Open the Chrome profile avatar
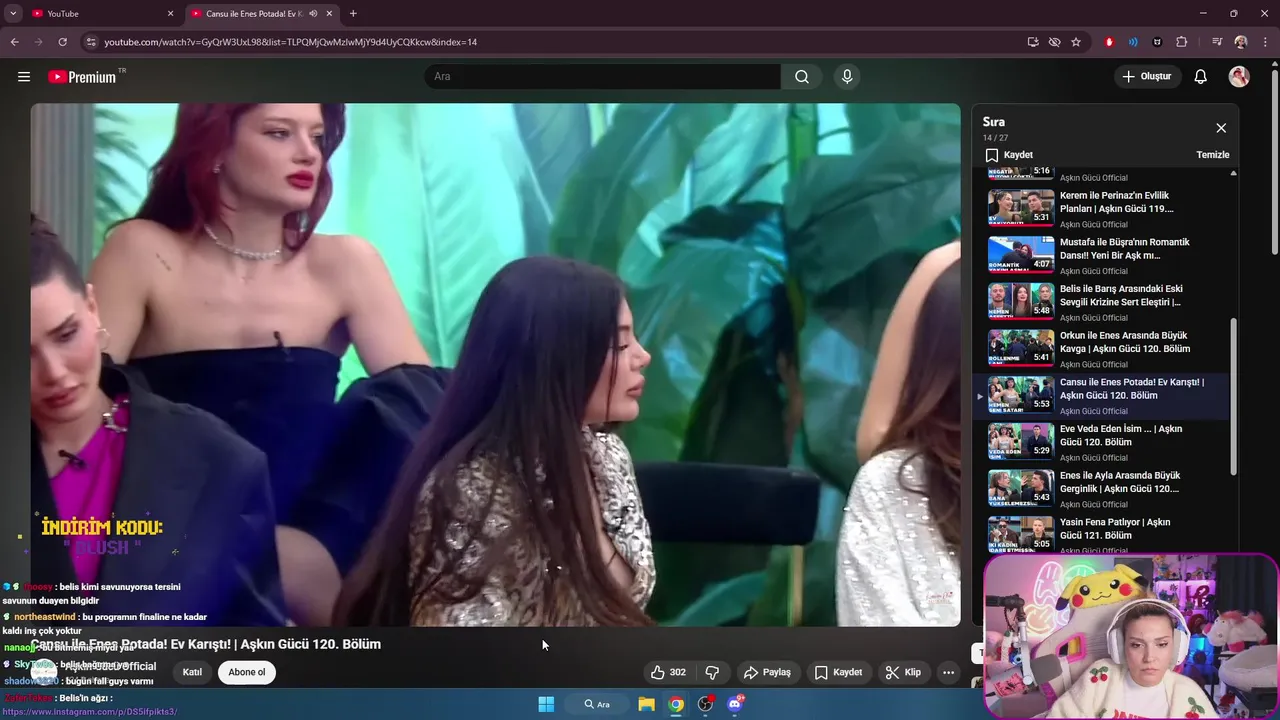The width and height of the screenshot is (1280, 720). tap(1241, 42)
